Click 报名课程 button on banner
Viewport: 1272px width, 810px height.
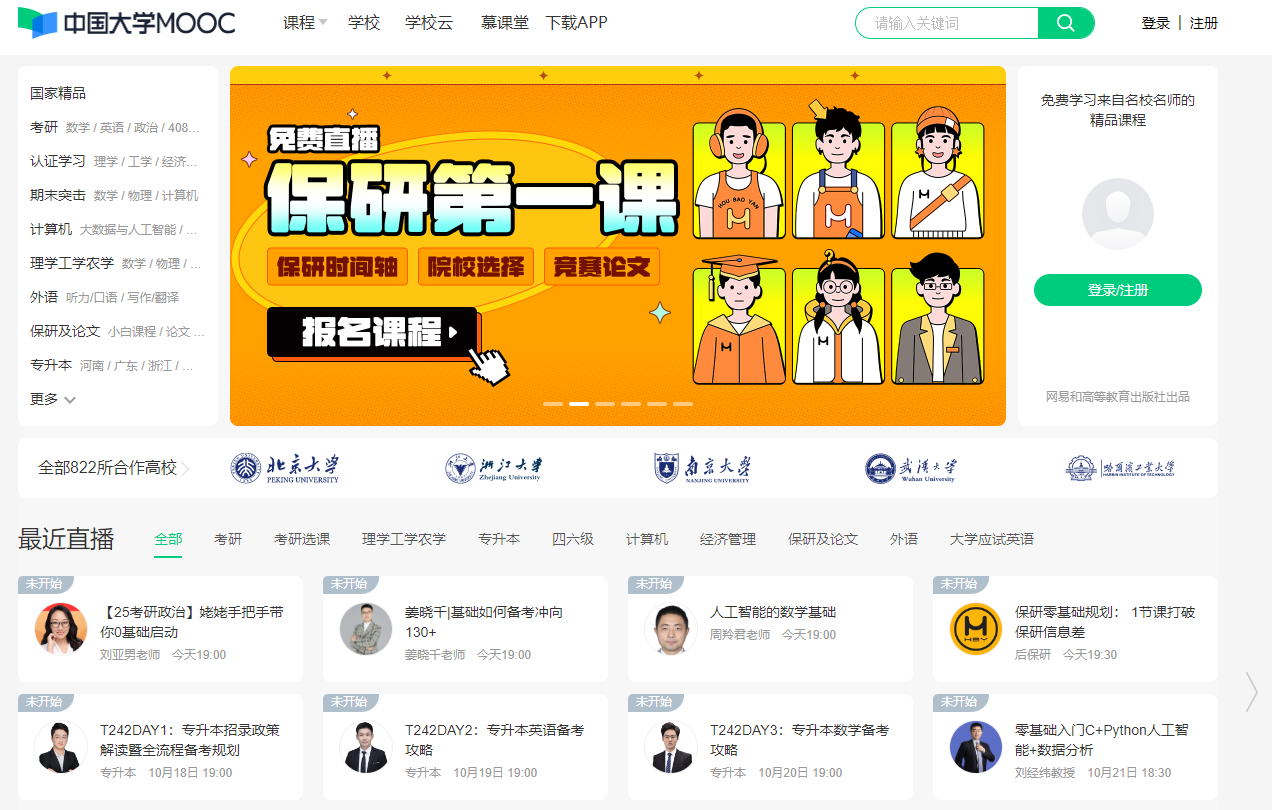point(373,332)
